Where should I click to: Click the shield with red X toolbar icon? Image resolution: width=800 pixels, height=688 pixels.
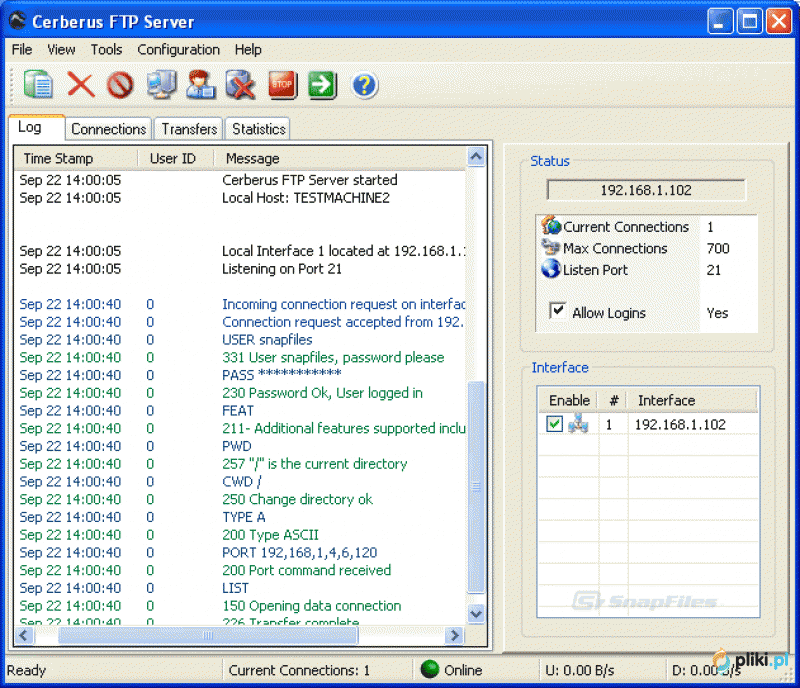point(240,84)
